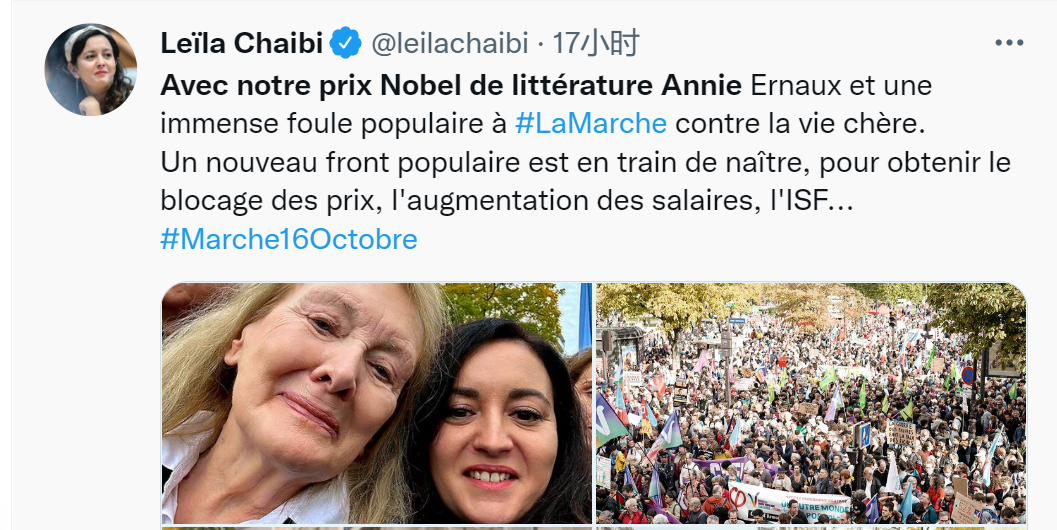The image size is (1057, 530).
Task: Click the white banner in the crowd photo
Action: point(789,502)
